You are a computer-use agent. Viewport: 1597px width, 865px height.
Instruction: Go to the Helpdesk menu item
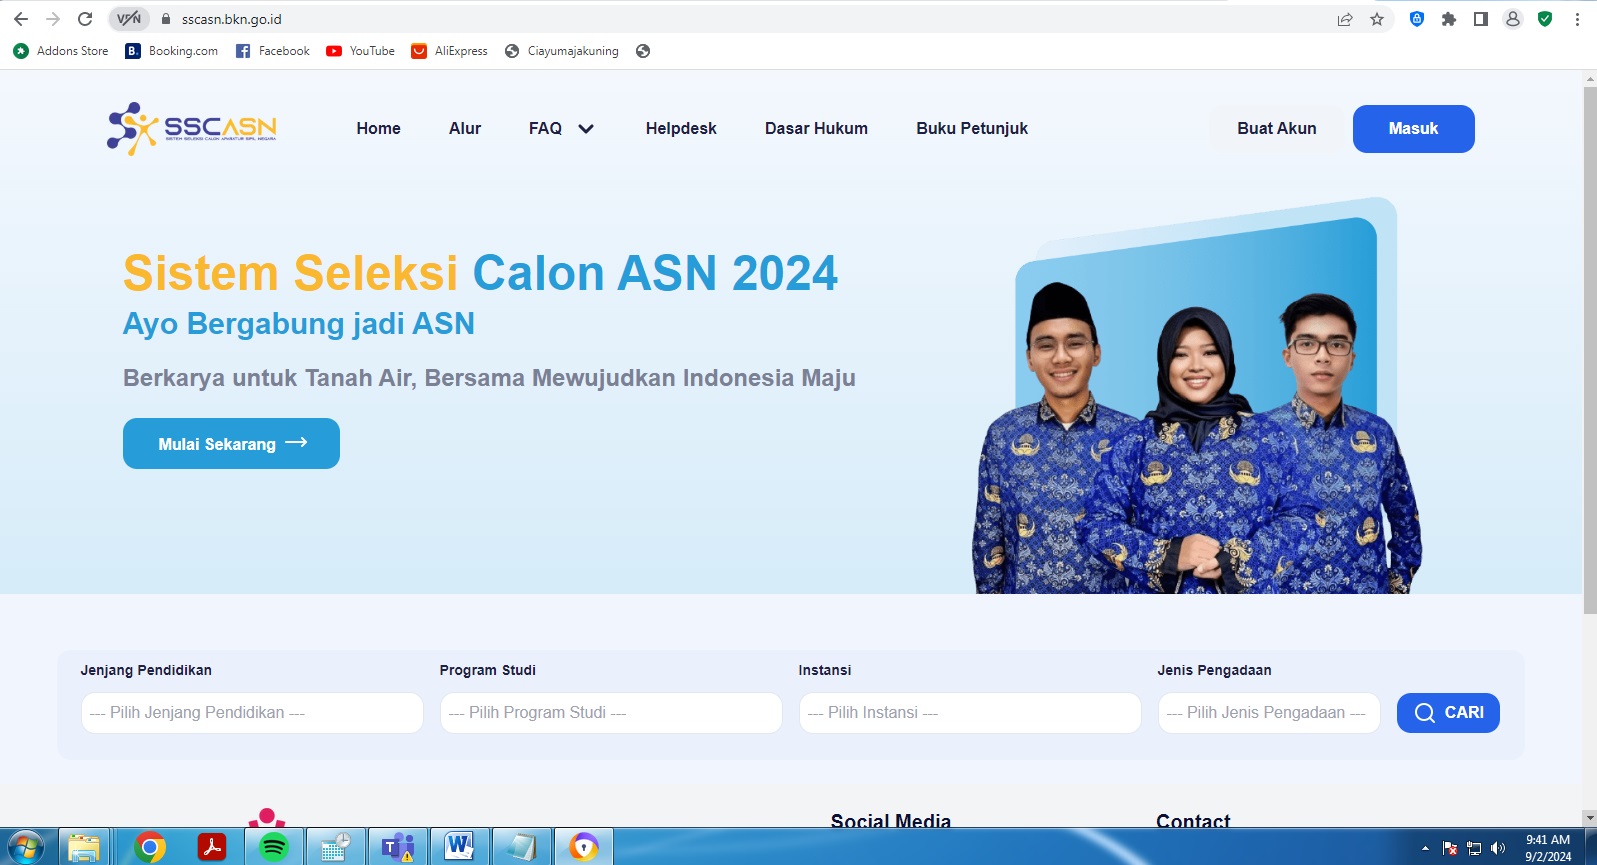pyautogui.click(x=681, y=128)
